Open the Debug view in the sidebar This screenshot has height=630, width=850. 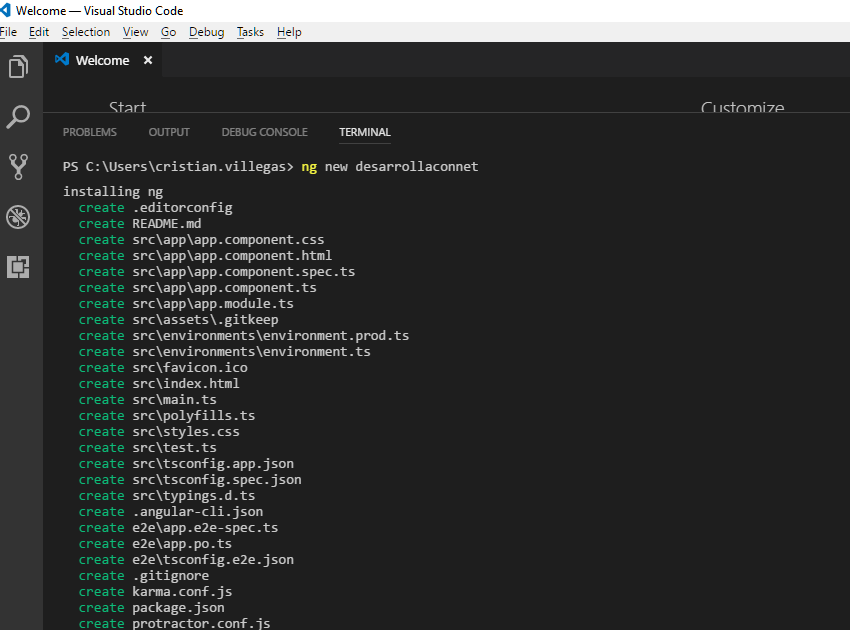(18, 217)
